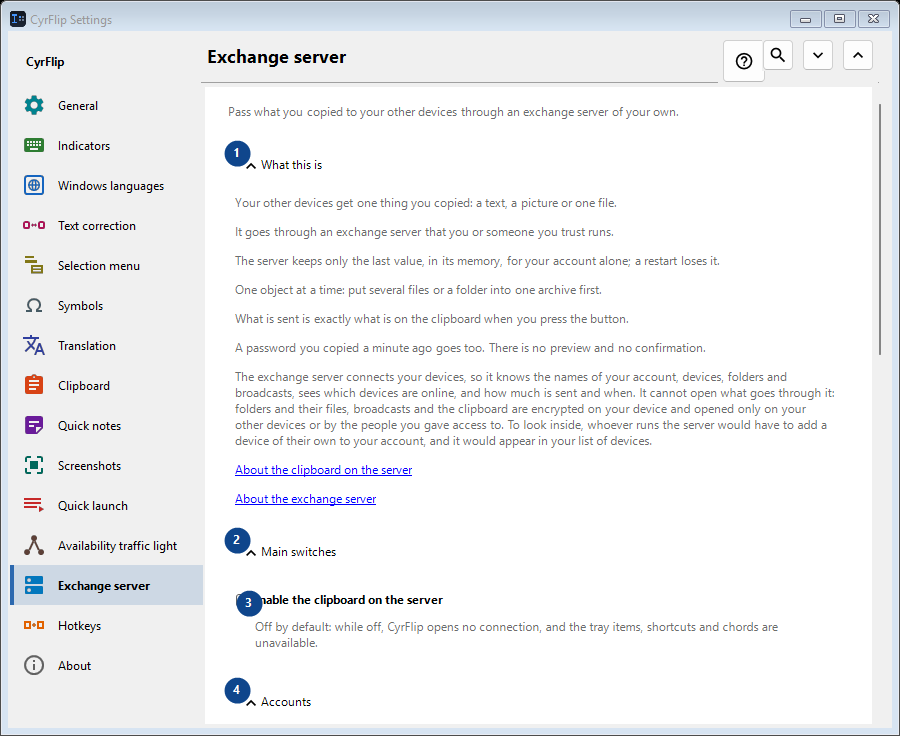Close the CyrFlip Settings window

873,19
